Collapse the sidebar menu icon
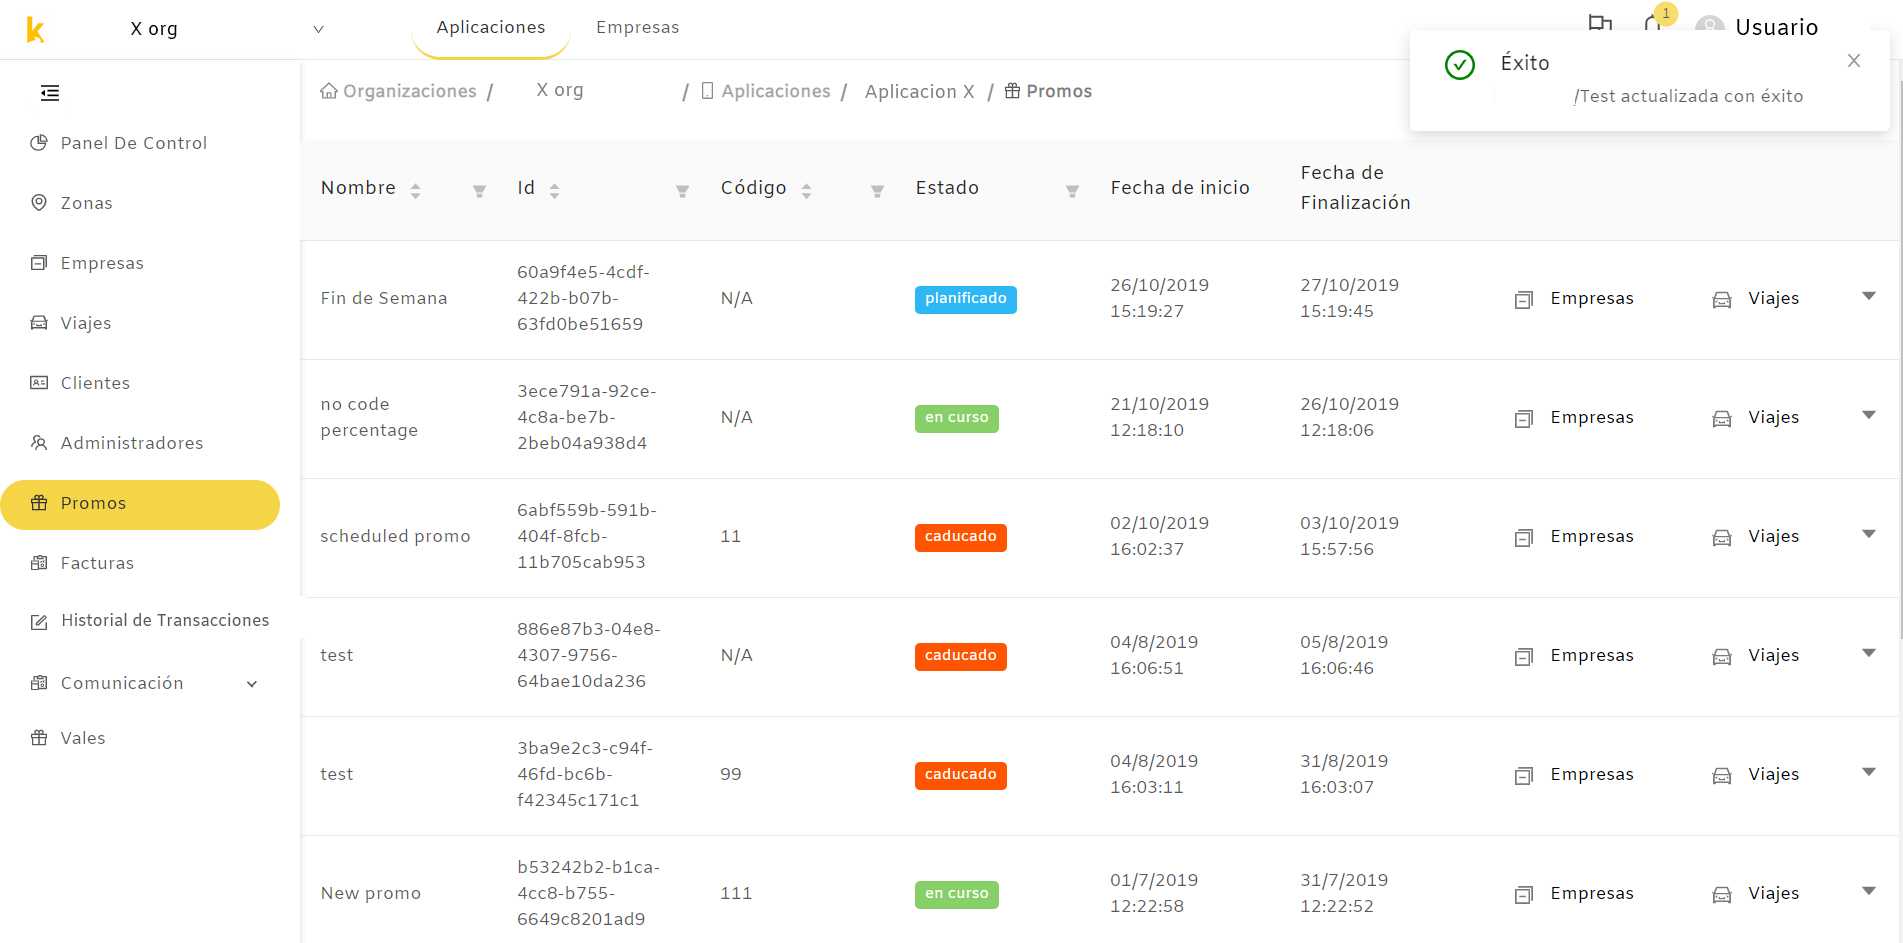 (50, 93)
